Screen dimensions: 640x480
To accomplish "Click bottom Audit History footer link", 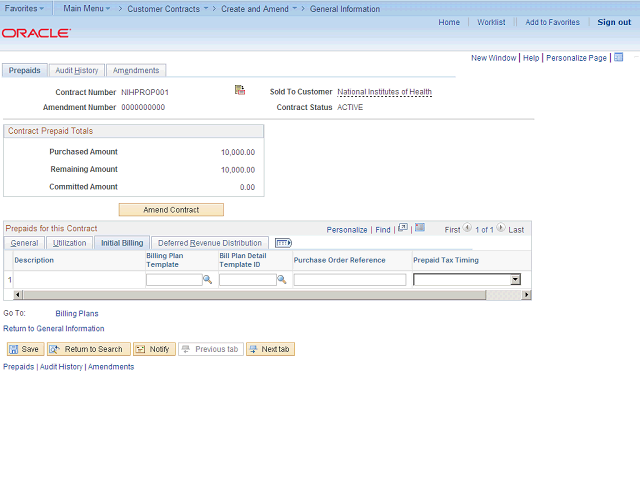I will 61,367.
